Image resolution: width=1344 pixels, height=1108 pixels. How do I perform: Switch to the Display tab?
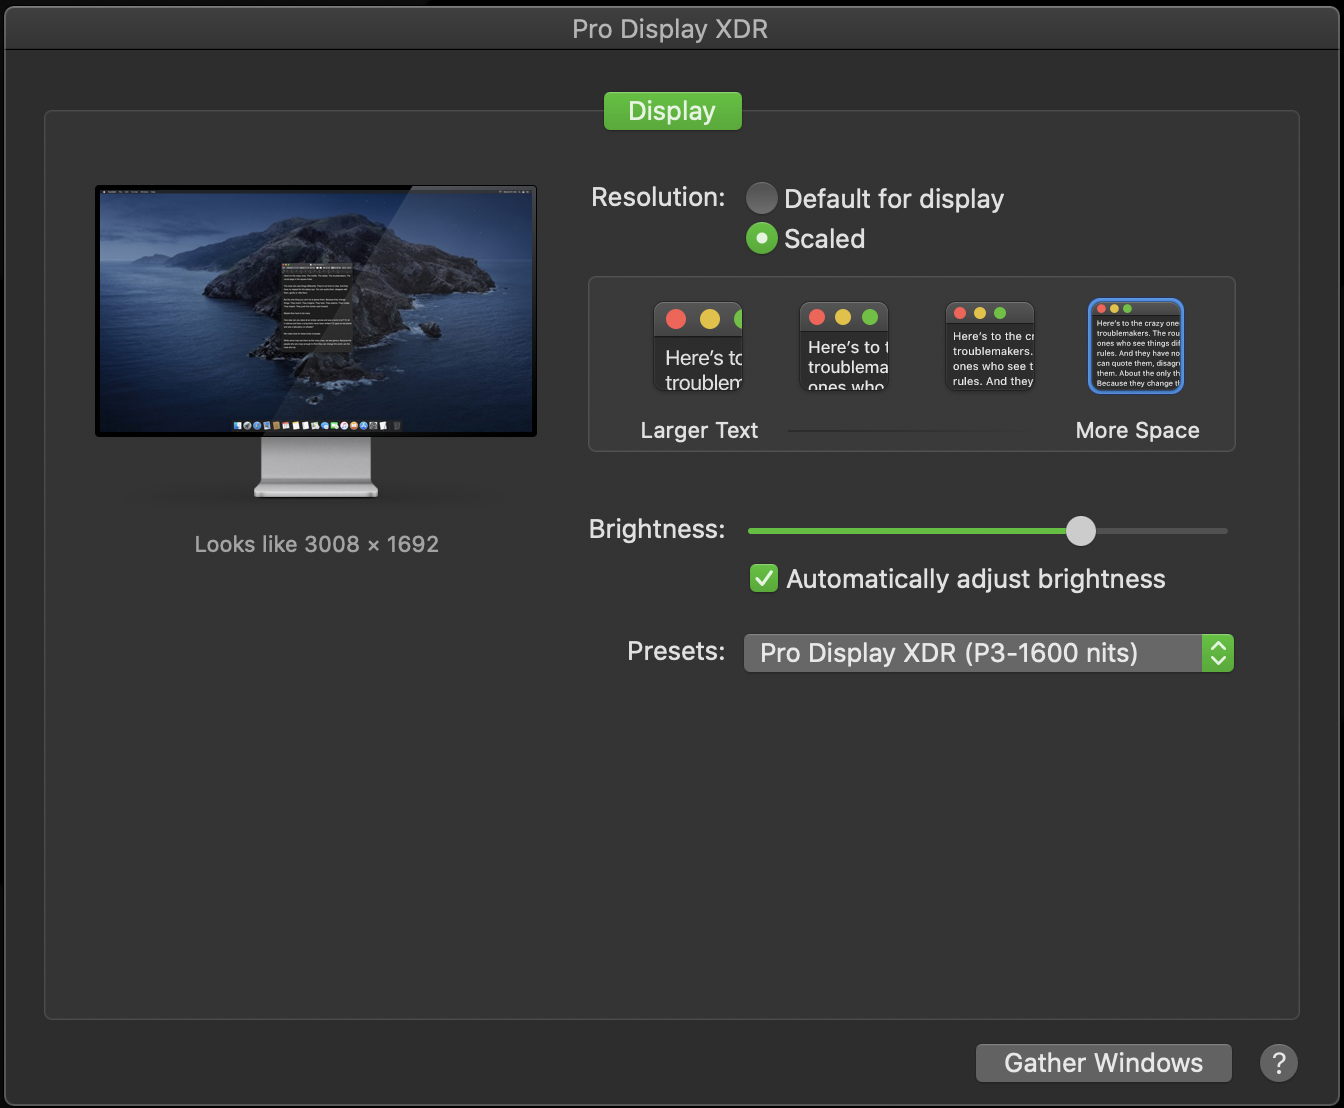click(672, 110)
